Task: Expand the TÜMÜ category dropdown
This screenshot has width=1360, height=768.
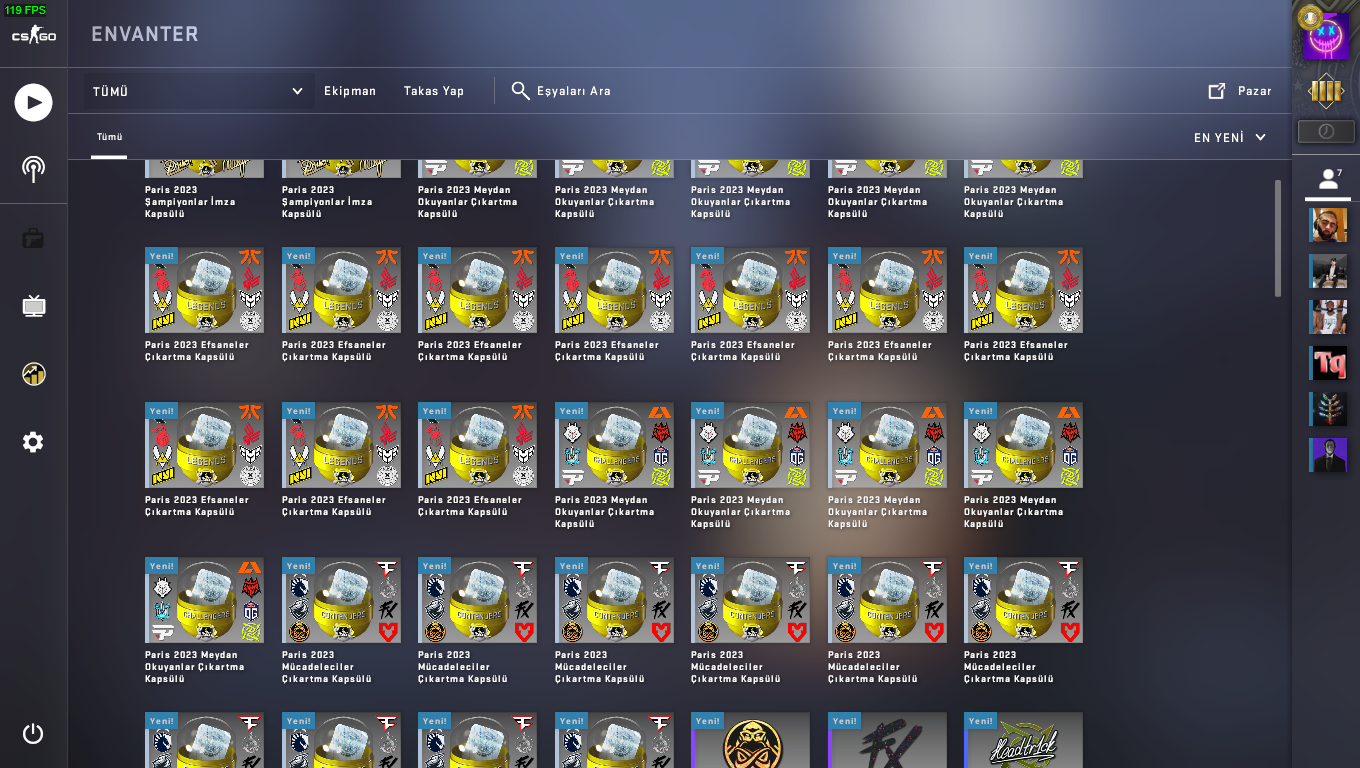Action: tap(199, 91)
